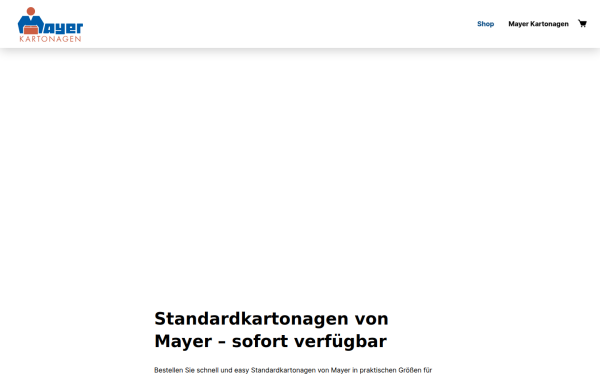Open the Shop menu item
The image size is (600, 375).
point(485,24)
